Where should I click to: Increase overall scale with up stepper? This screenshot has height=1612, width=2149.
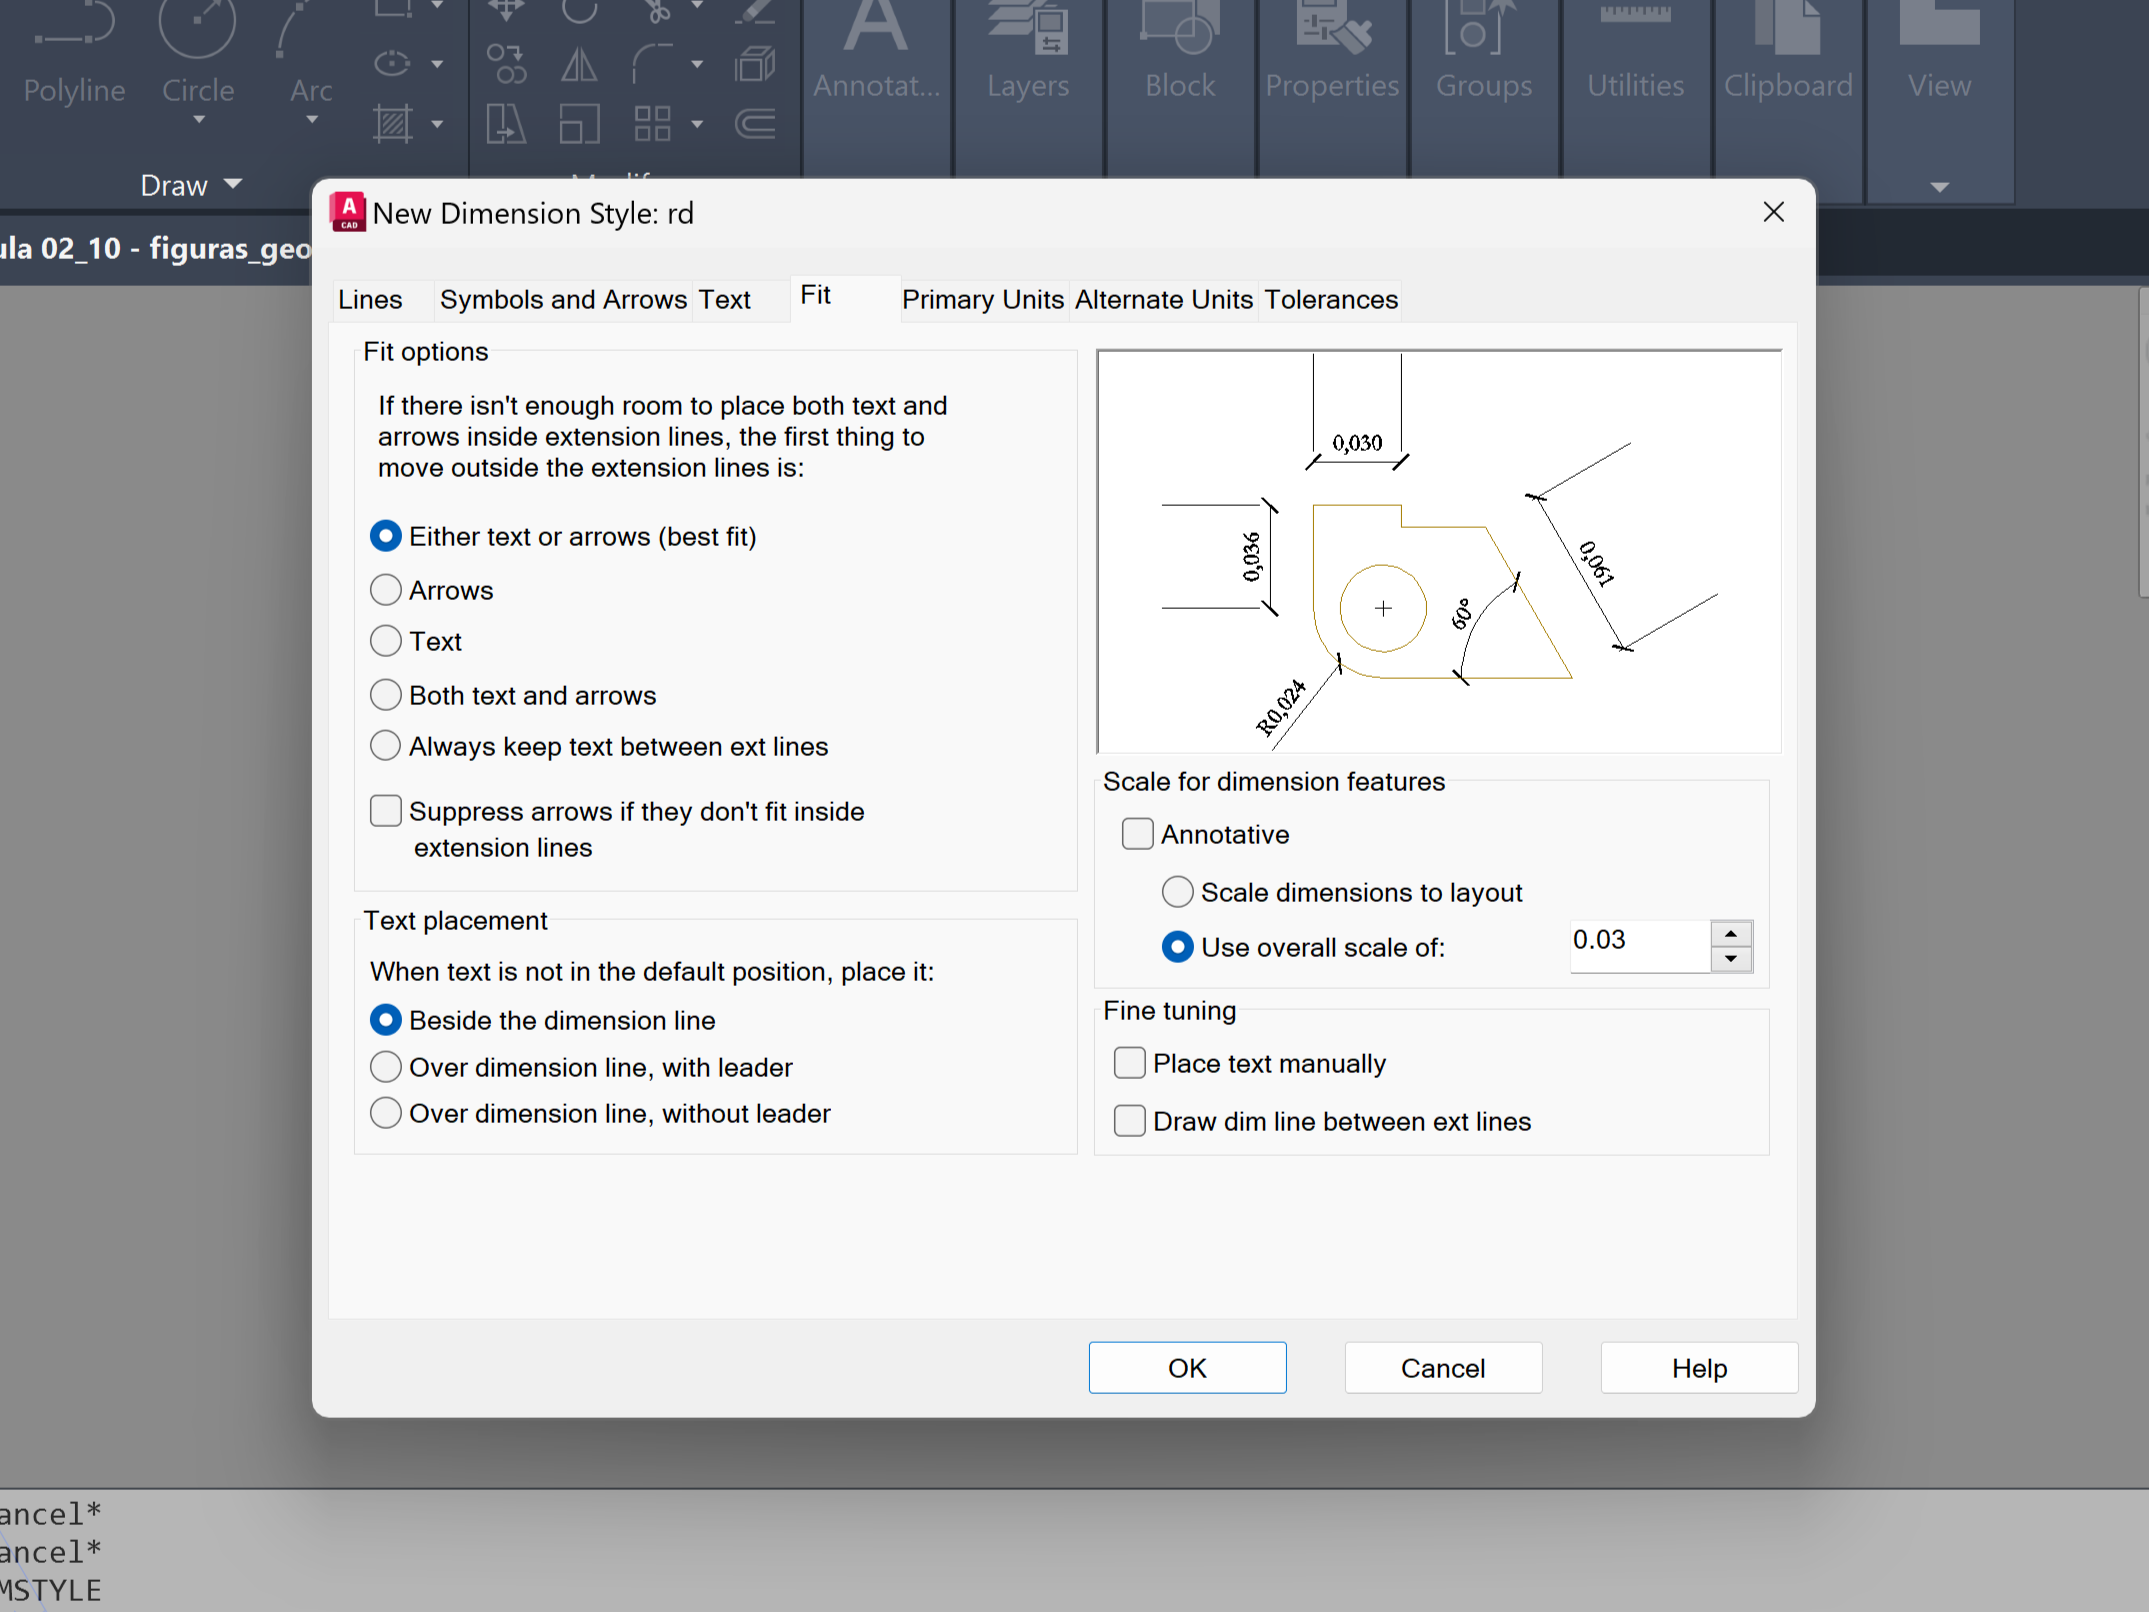pos(1731,933)
